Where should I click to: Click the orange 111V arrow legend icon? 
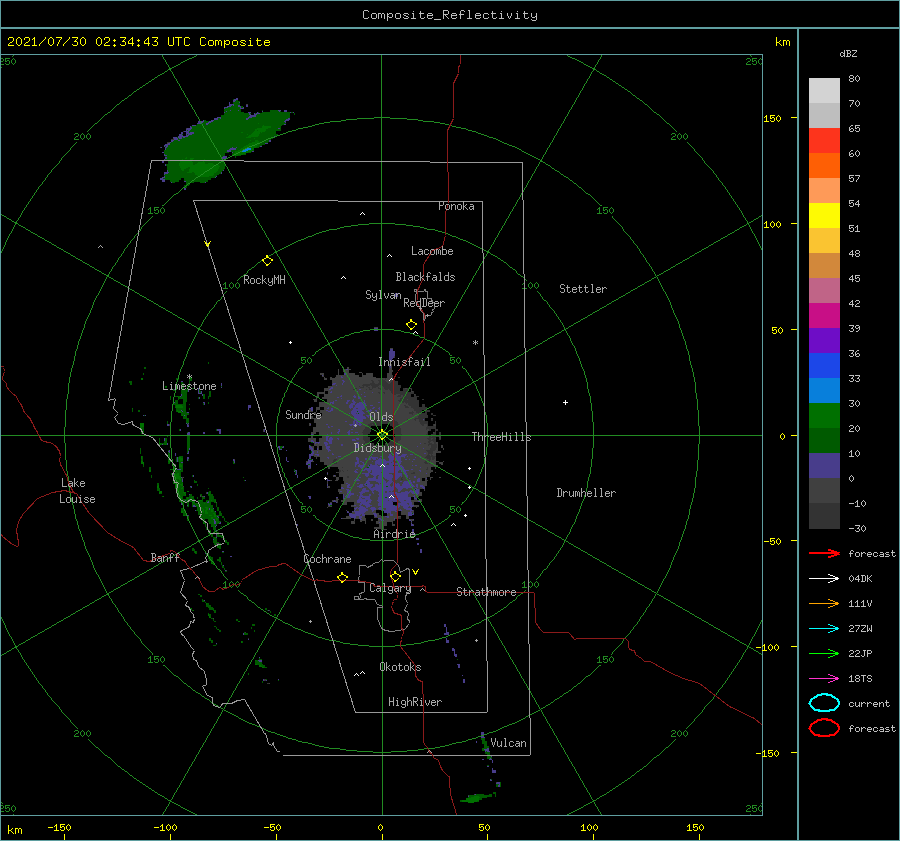click(x=824, y=603)
